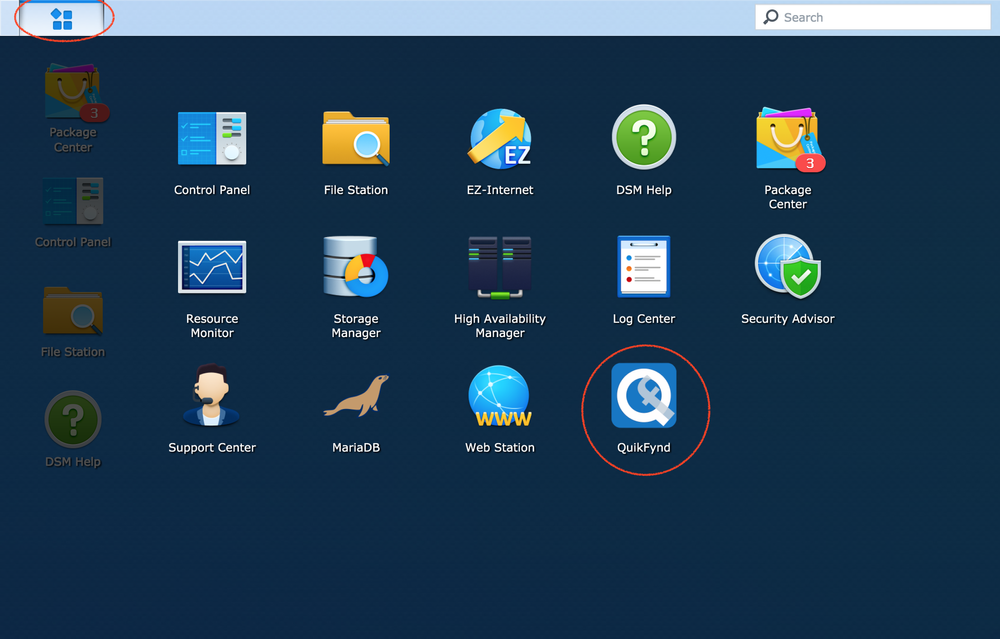The height and width of the screenshot is (639, 1000).
Task: Open Support Center
Action: [212, 409]
